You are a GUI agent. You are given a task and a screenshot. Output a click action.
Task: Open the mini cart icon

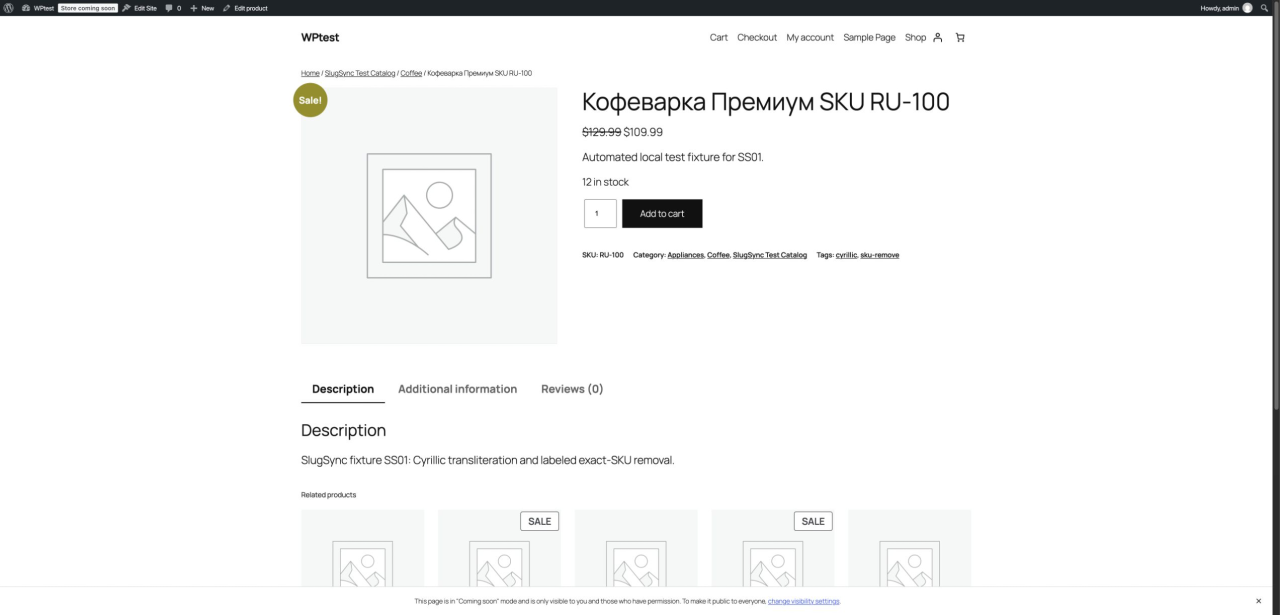(960, 37)
